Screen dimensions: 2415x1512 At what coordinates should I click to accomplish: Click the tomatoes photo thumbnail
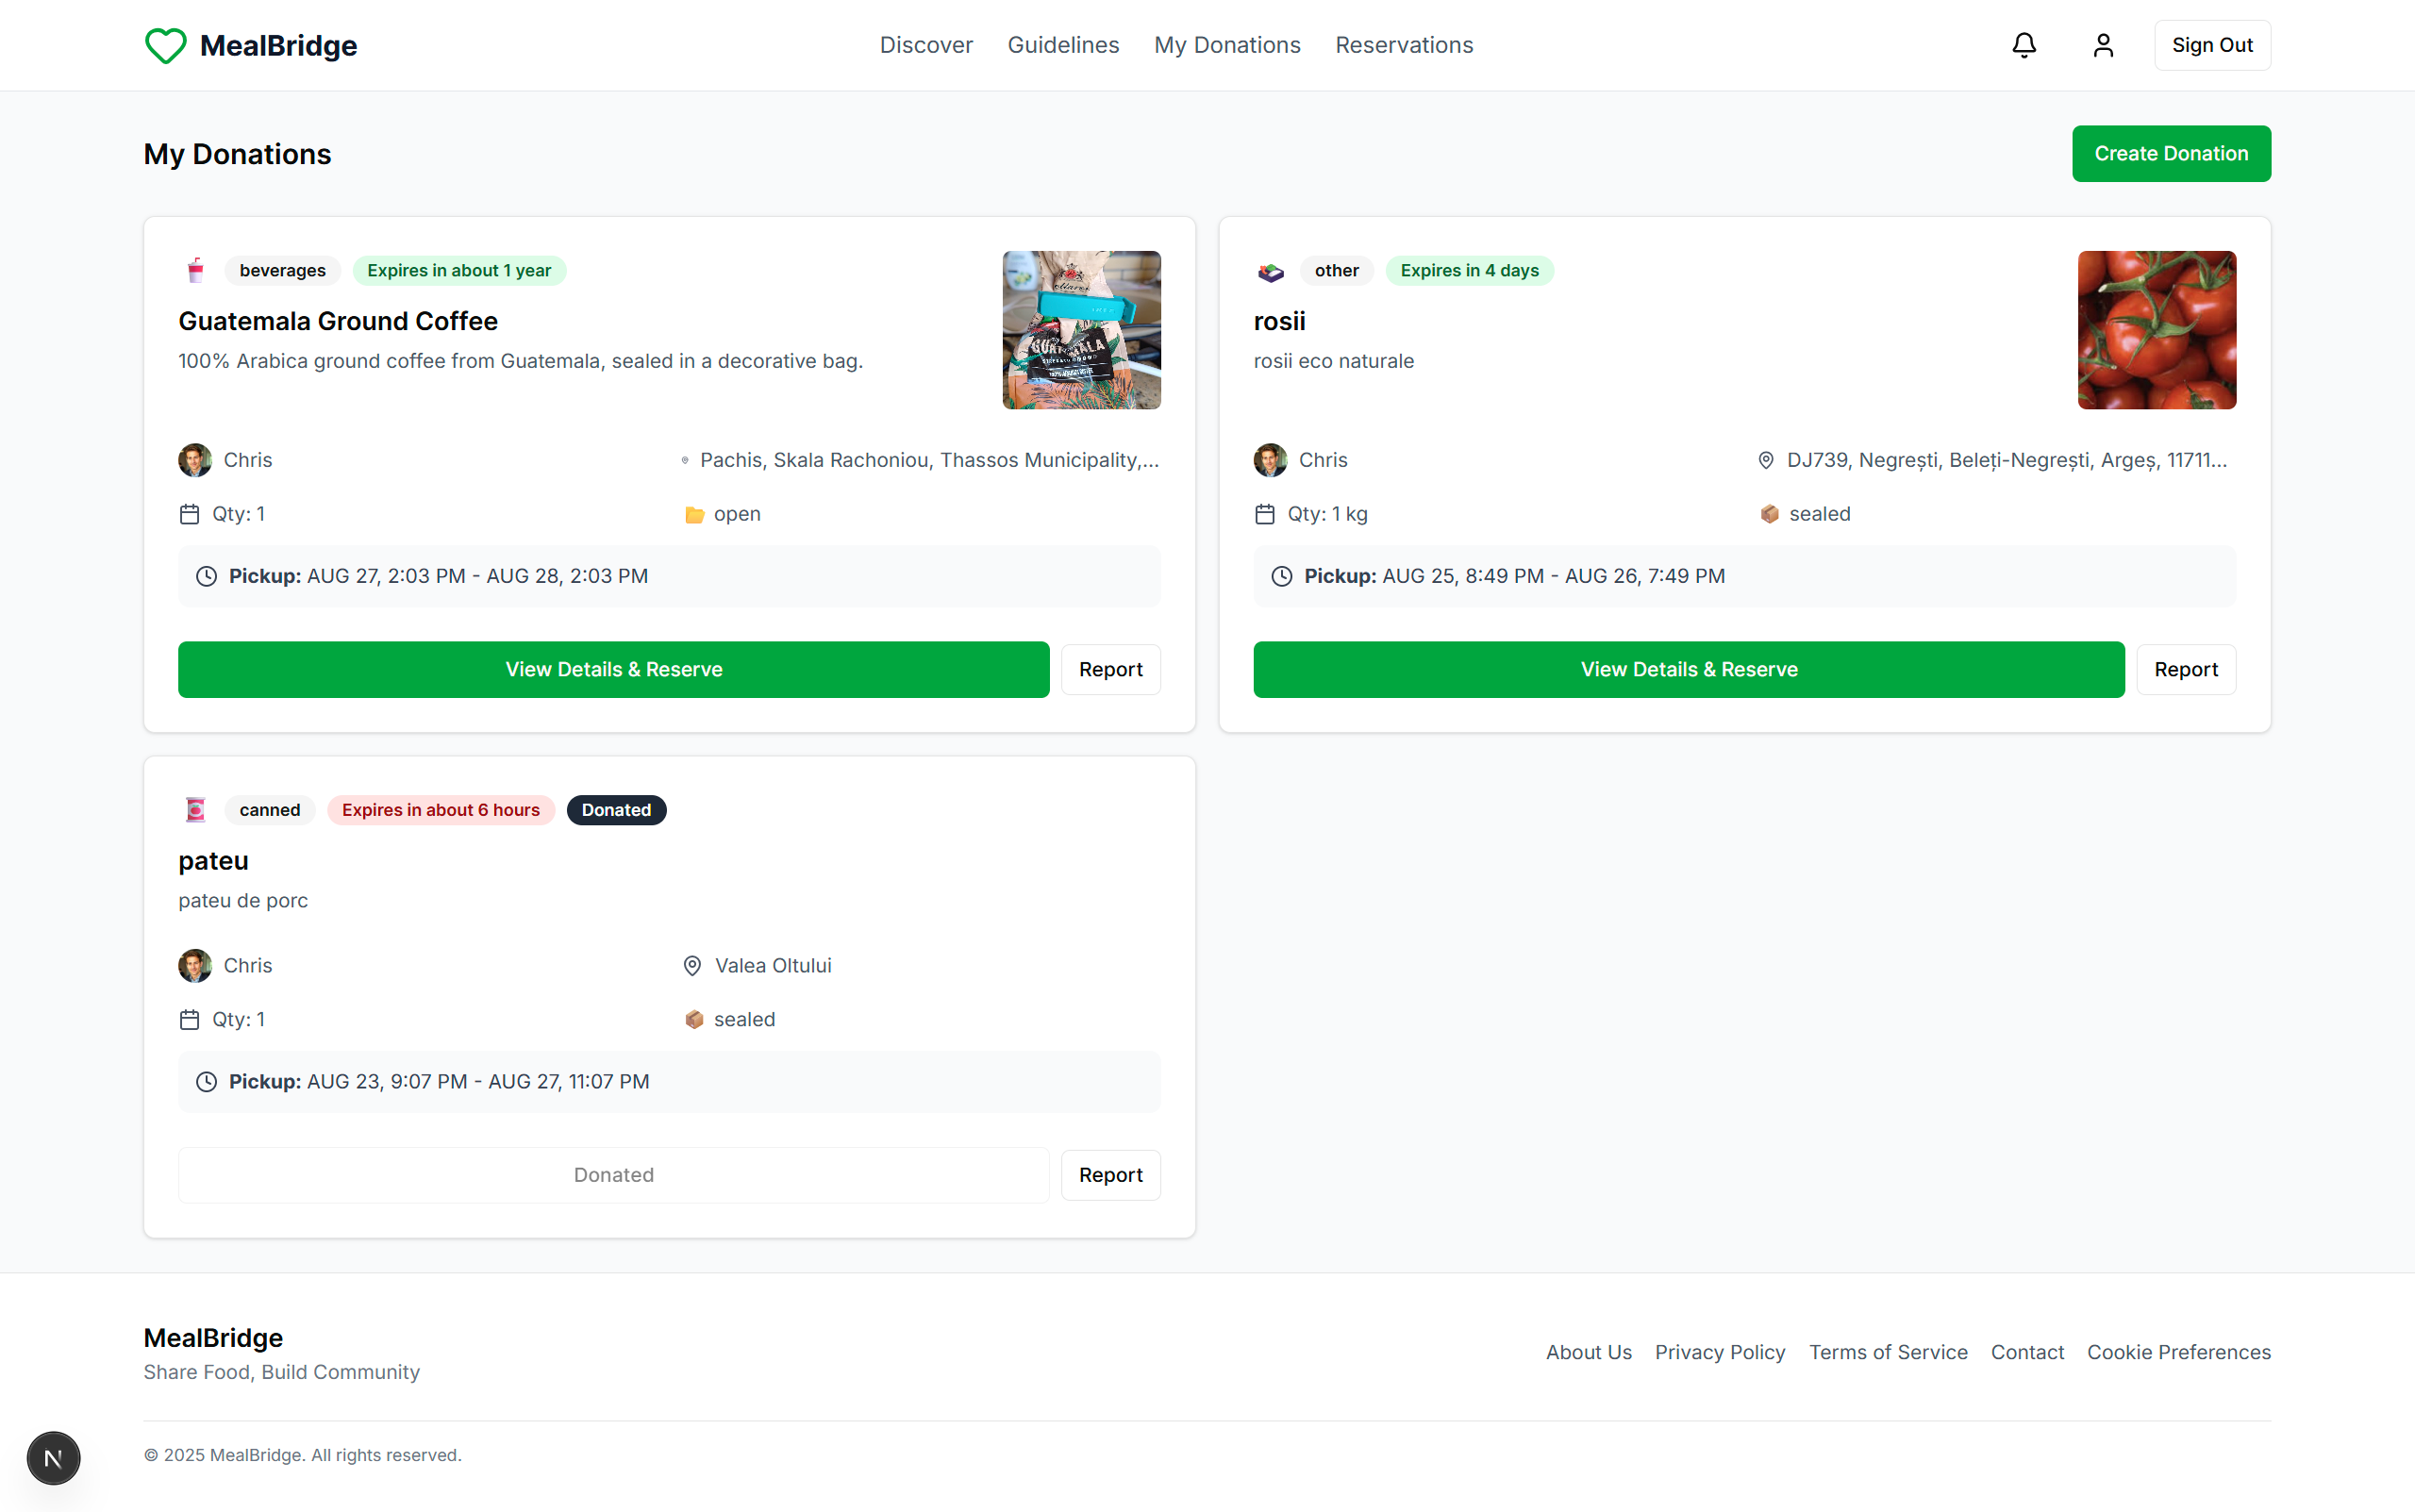click(2156, 330)
